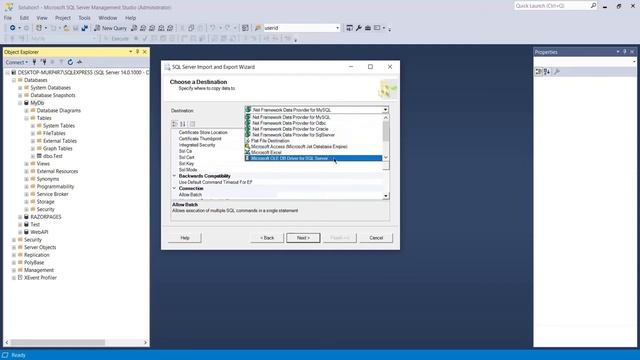Open a New Query window
Viewport: 640px width, 360px height.
click(x=110, y=28)
